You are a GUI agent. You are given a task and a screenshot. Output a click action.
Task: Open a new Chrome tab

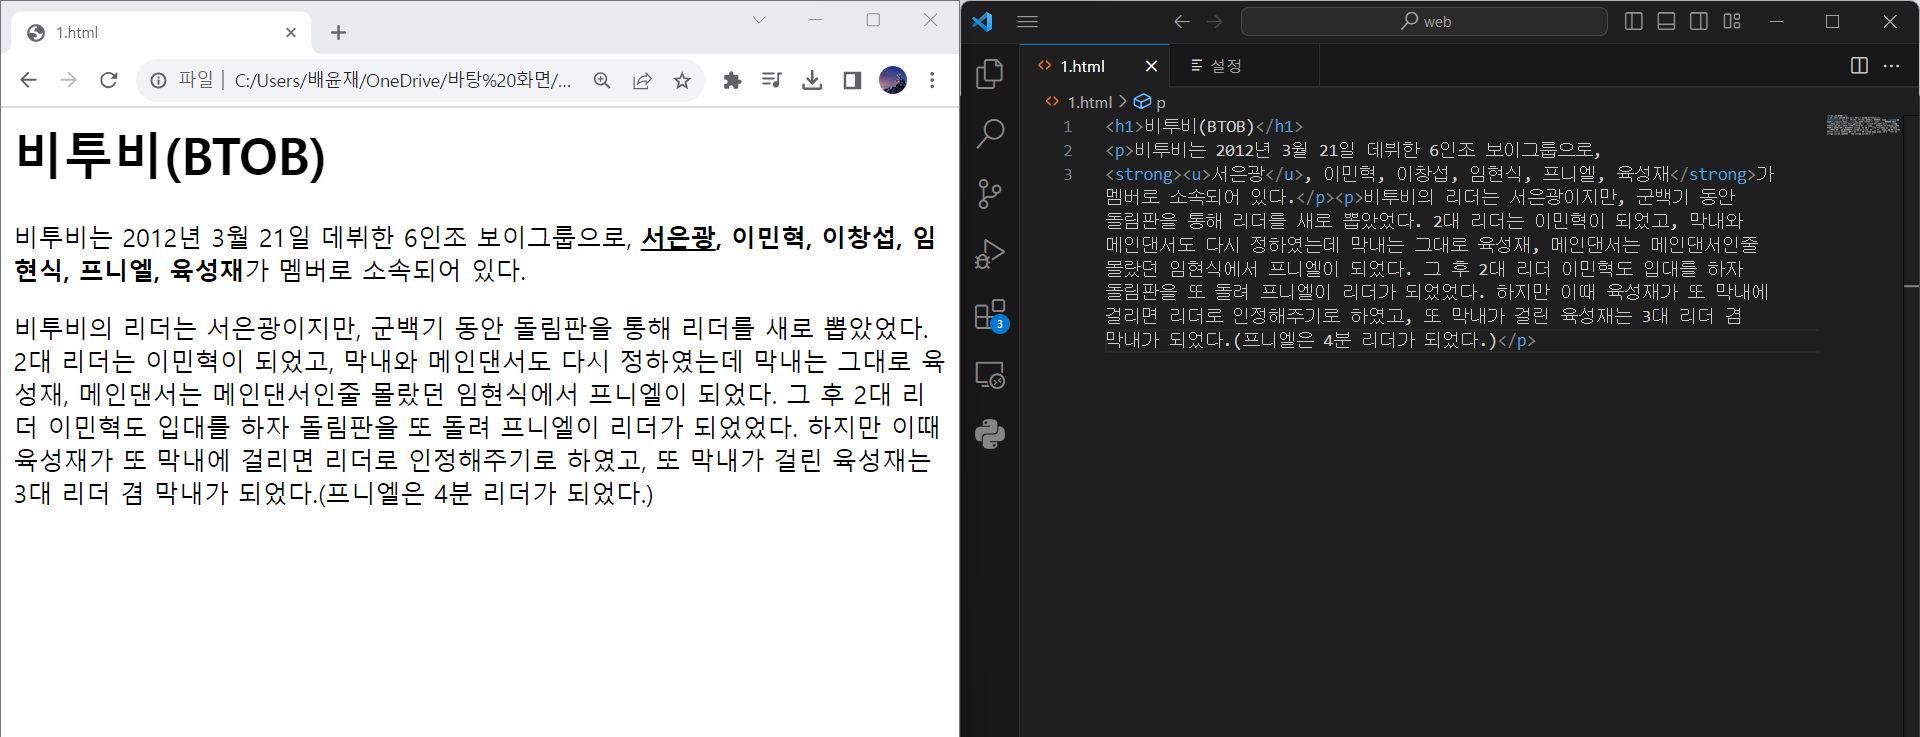338,33
